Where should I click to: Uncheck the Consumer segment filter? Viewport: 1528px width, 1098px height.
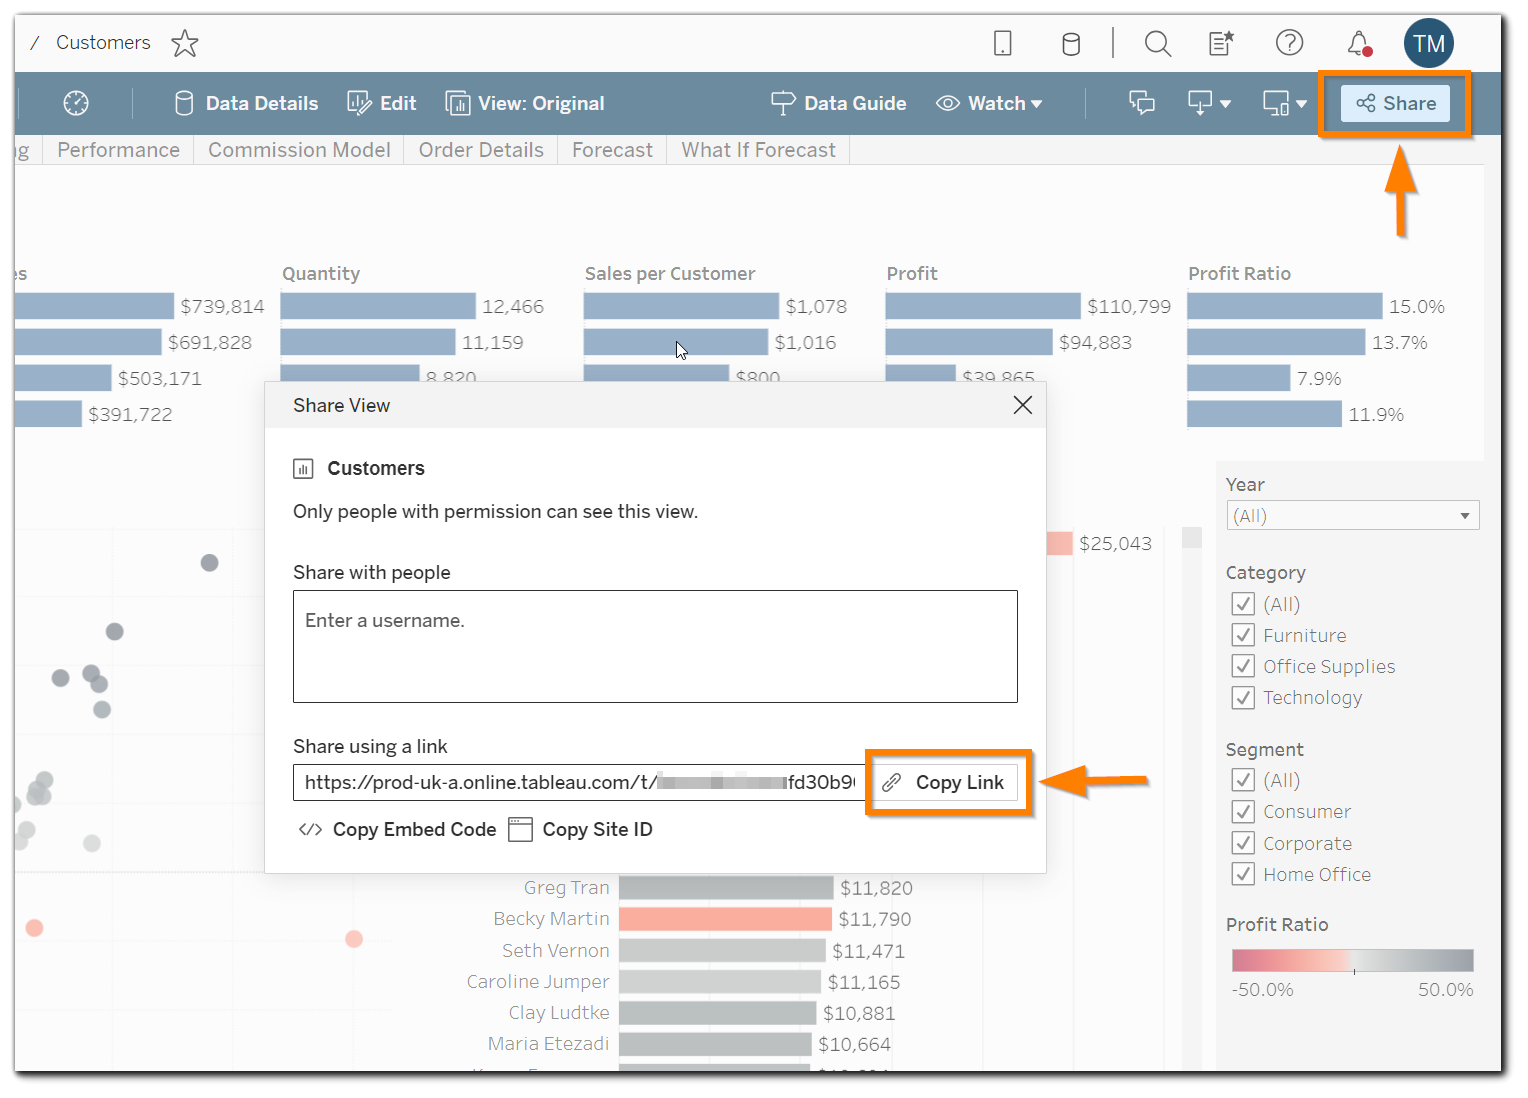click(x=1243, y=811)
